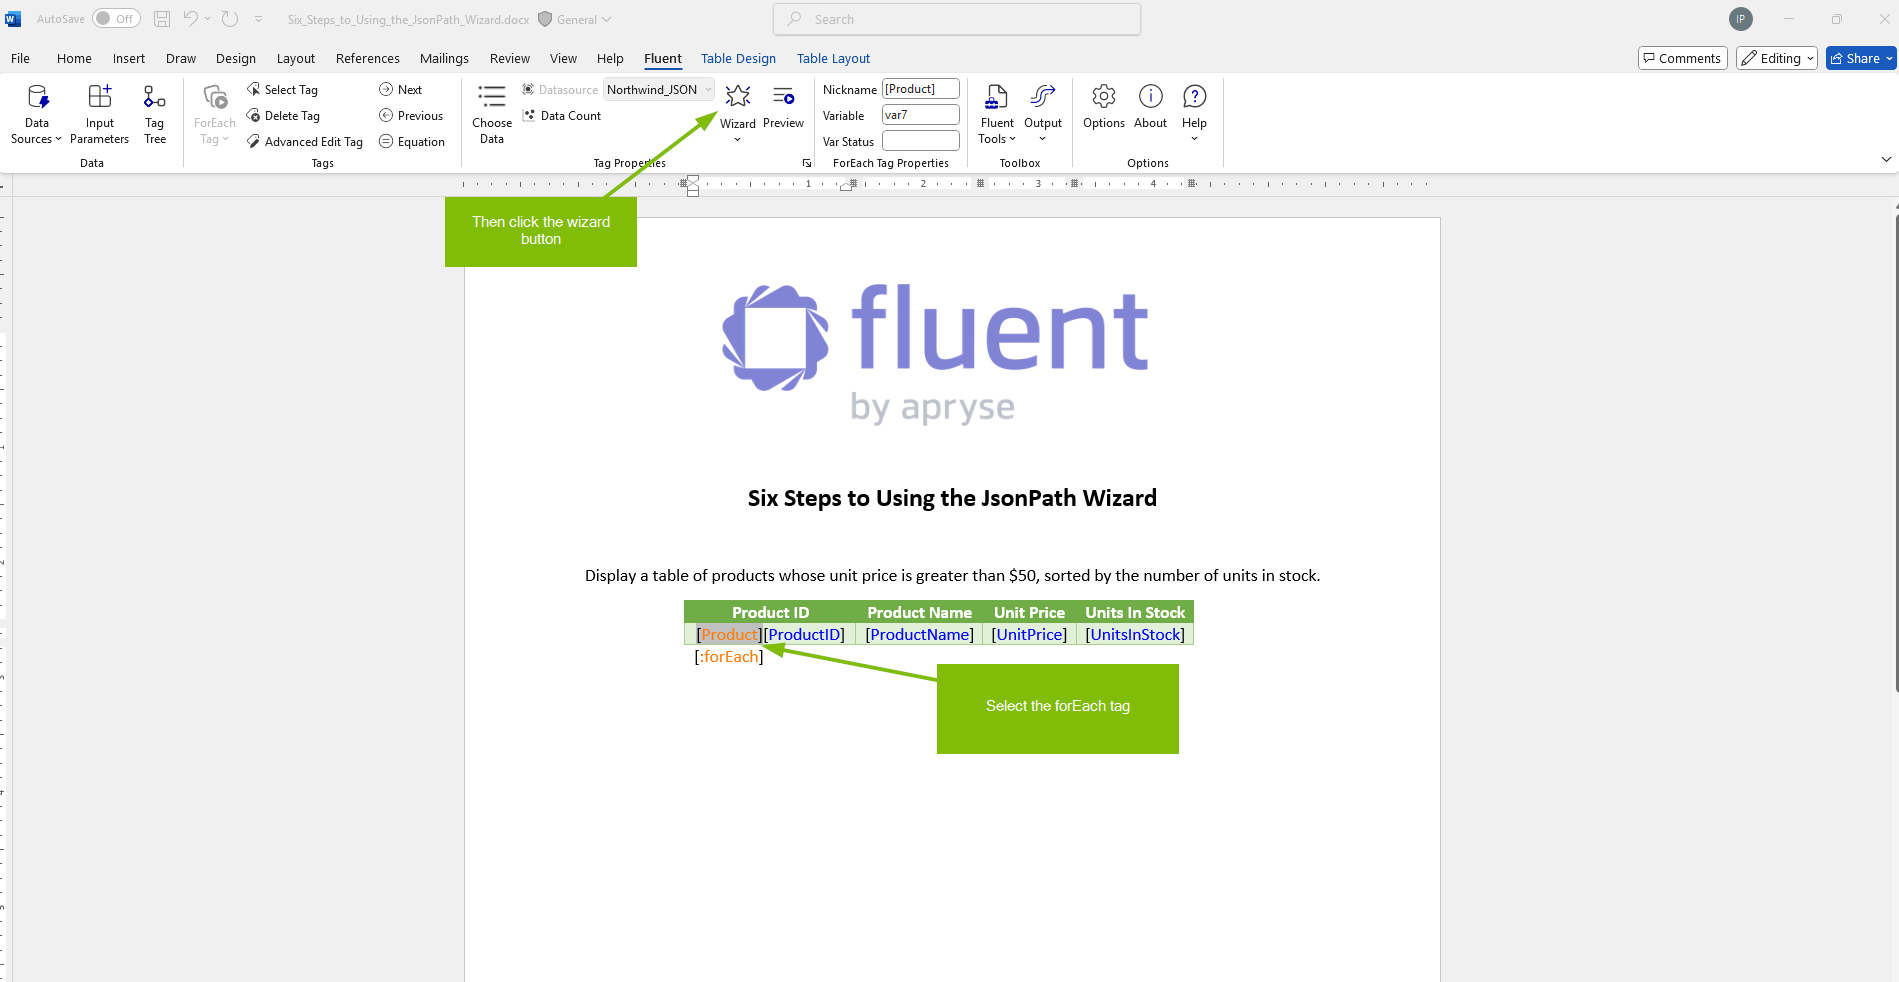Switch to the Home tab
Image resolution: width=1899 pixels, height=982 pixels.
tap(74, 58)
